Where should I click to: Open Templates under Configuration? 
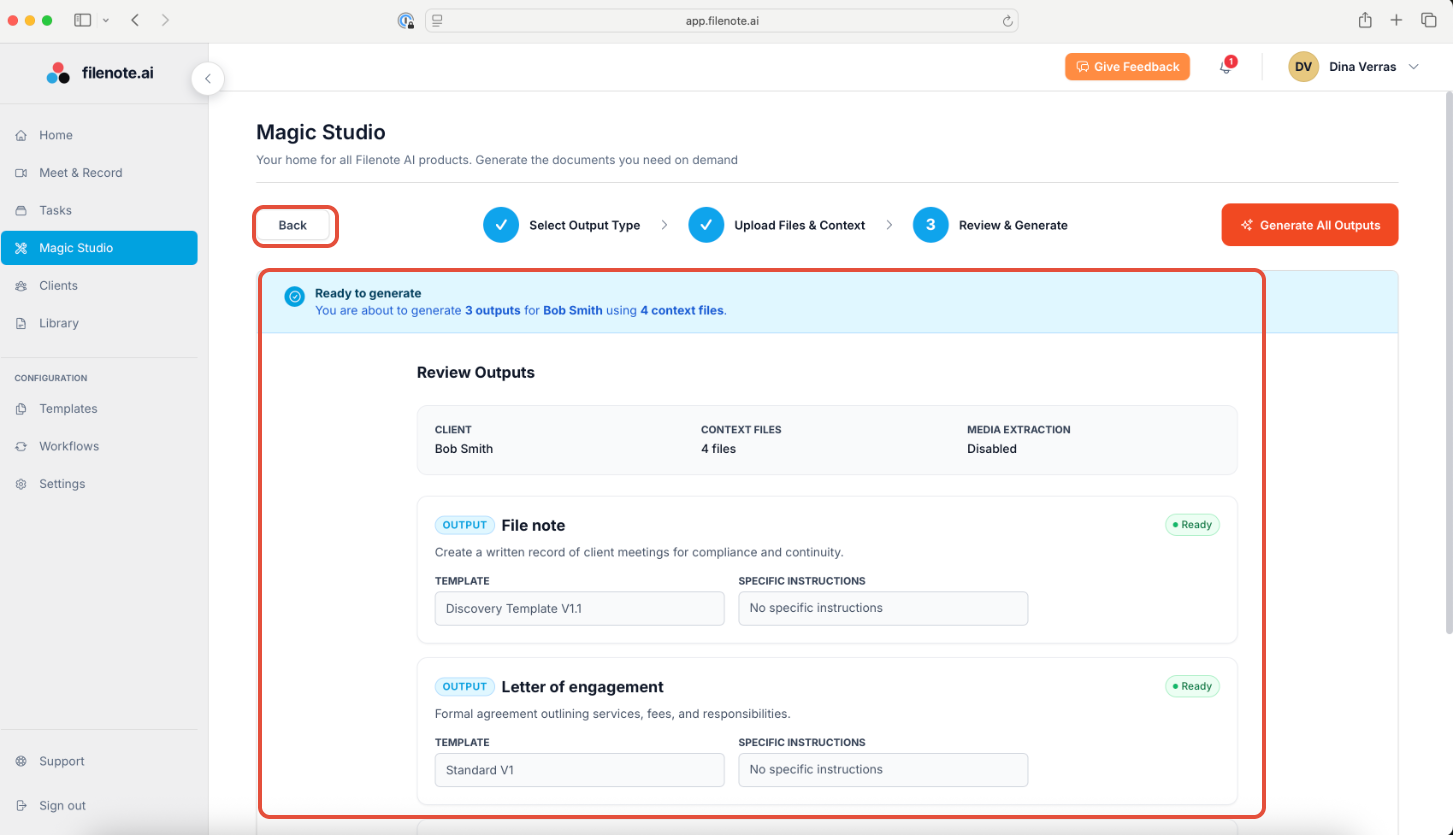click(x=99, y=409)
